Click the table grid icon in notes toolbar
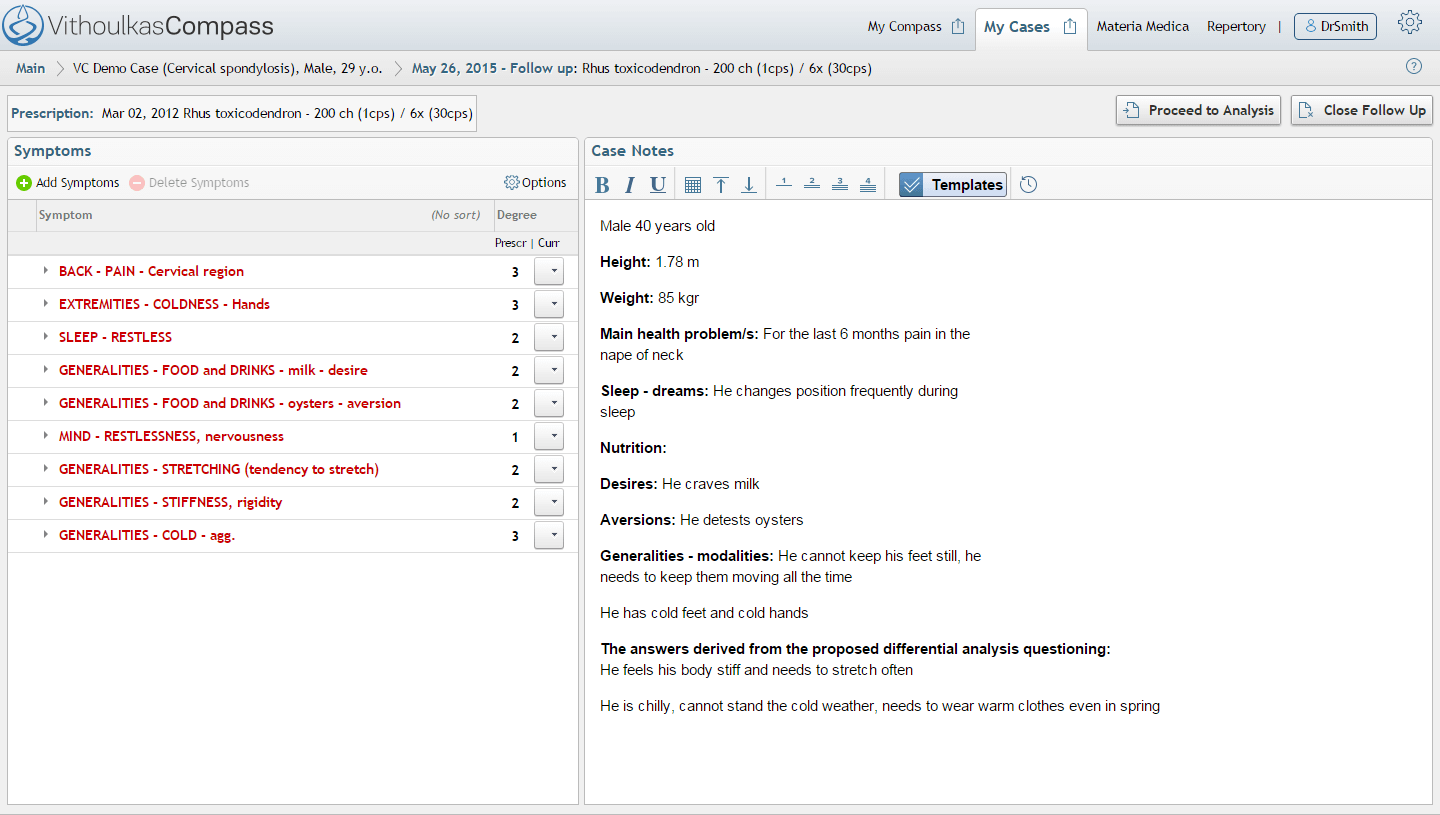This screenshot has height=815, width=1440. coord(693,185)
